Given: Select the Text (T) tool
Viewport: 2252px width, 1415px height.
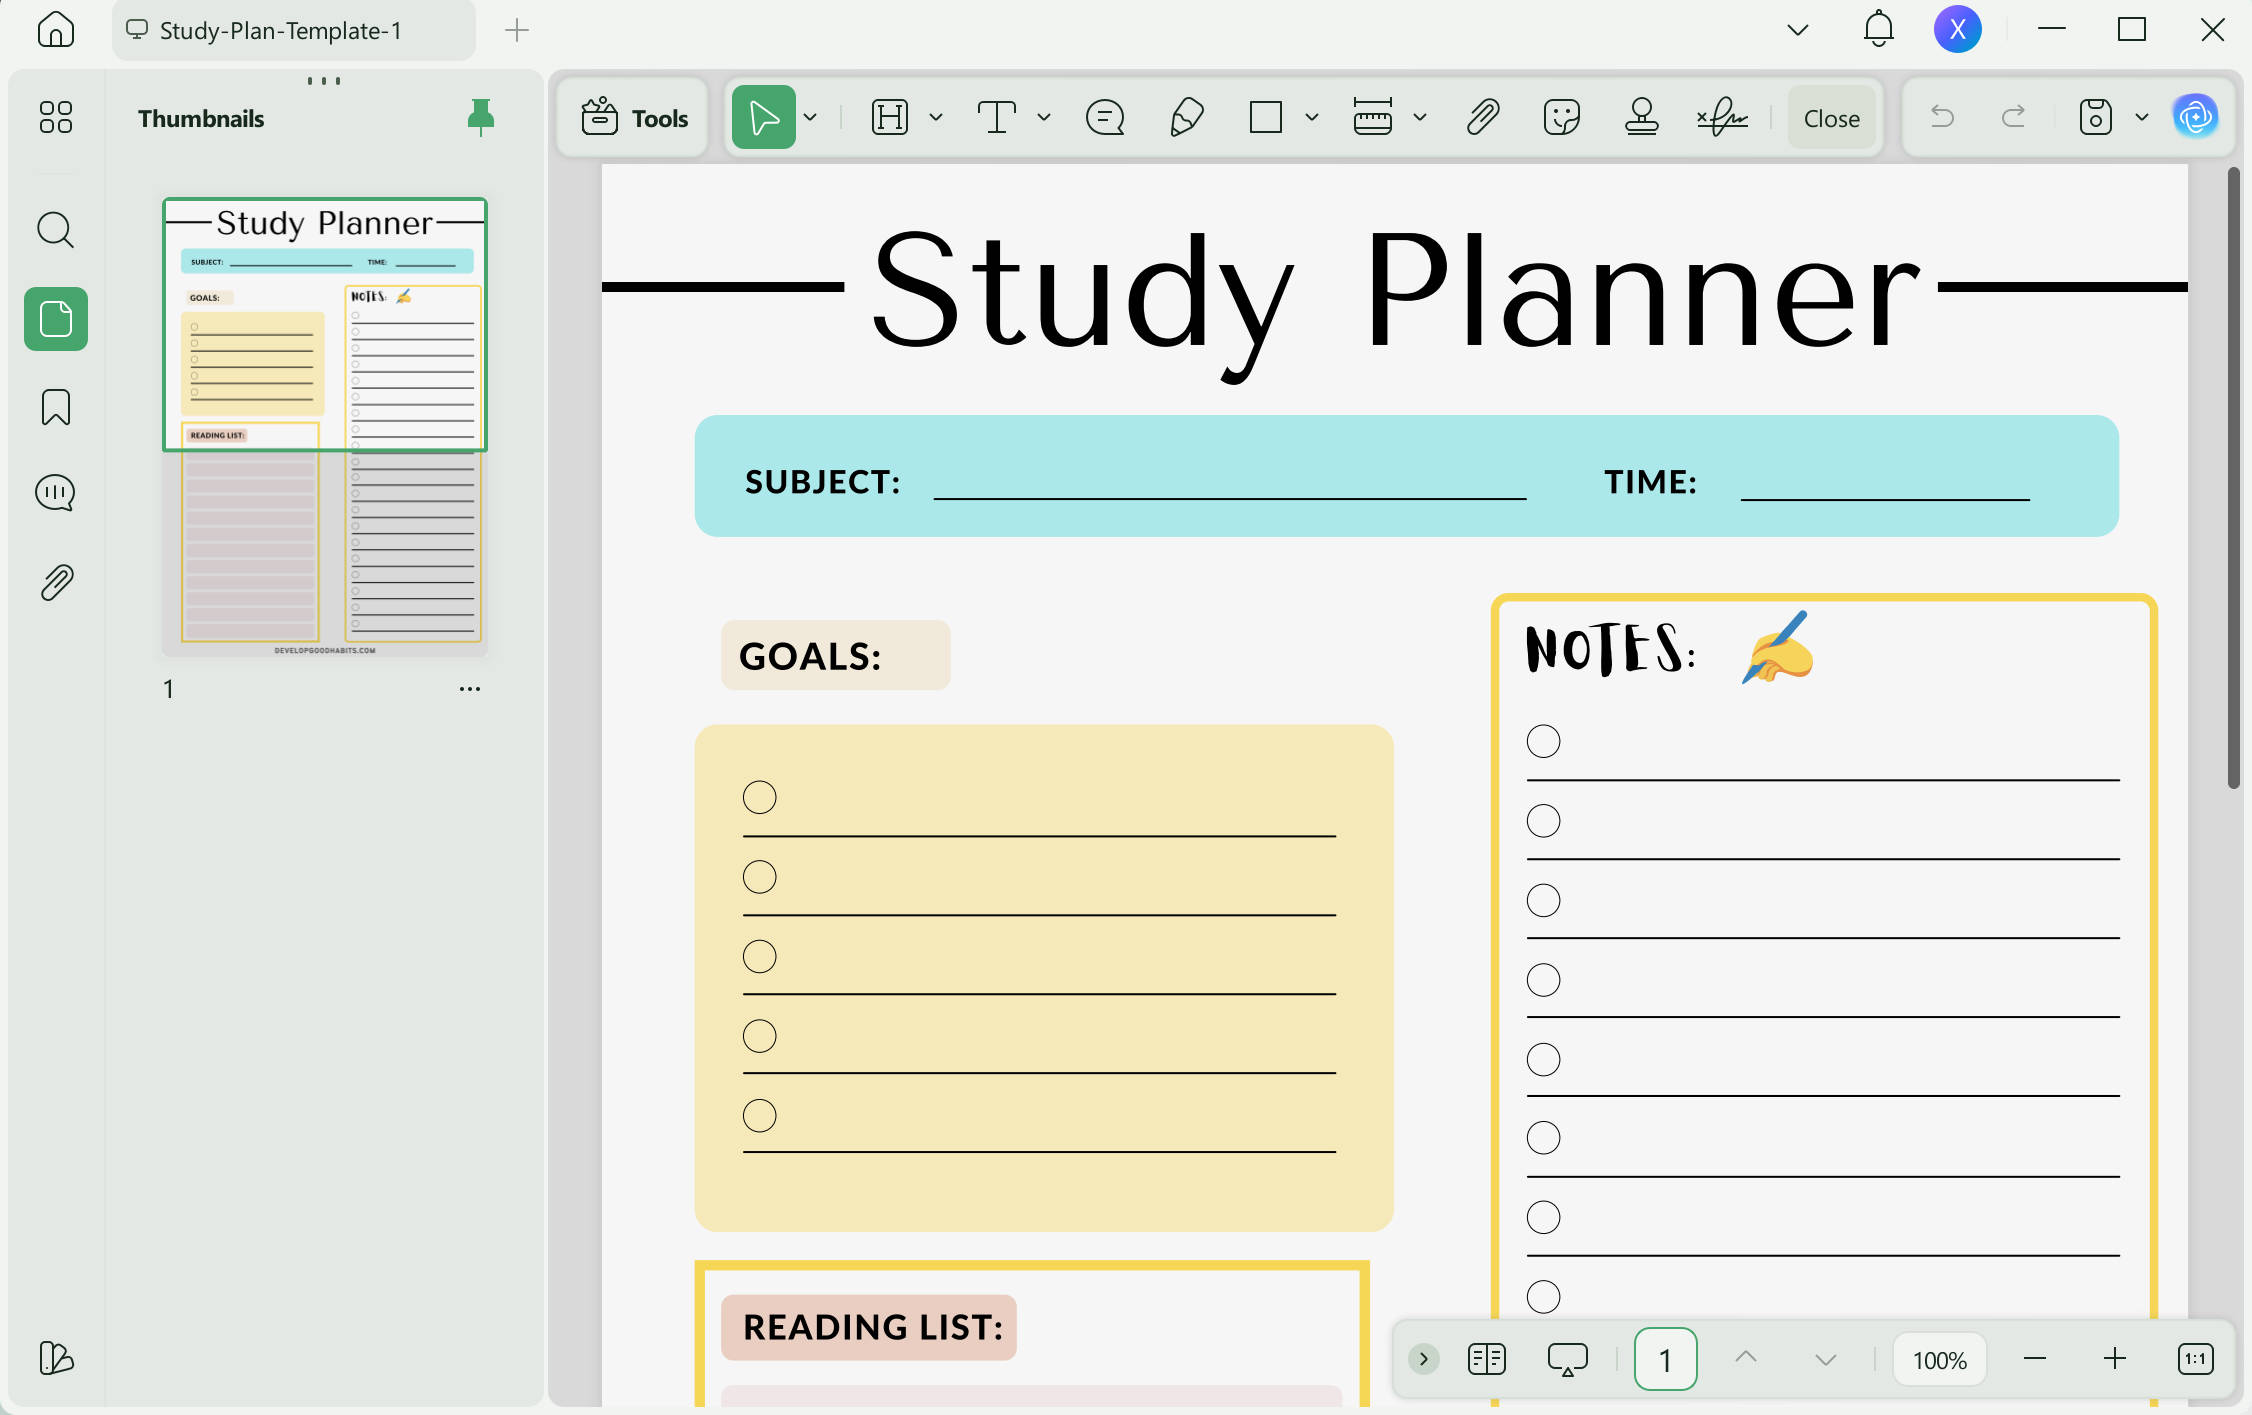Looking at the screenshot, I should pyautogui.click(x=996, y=117).
